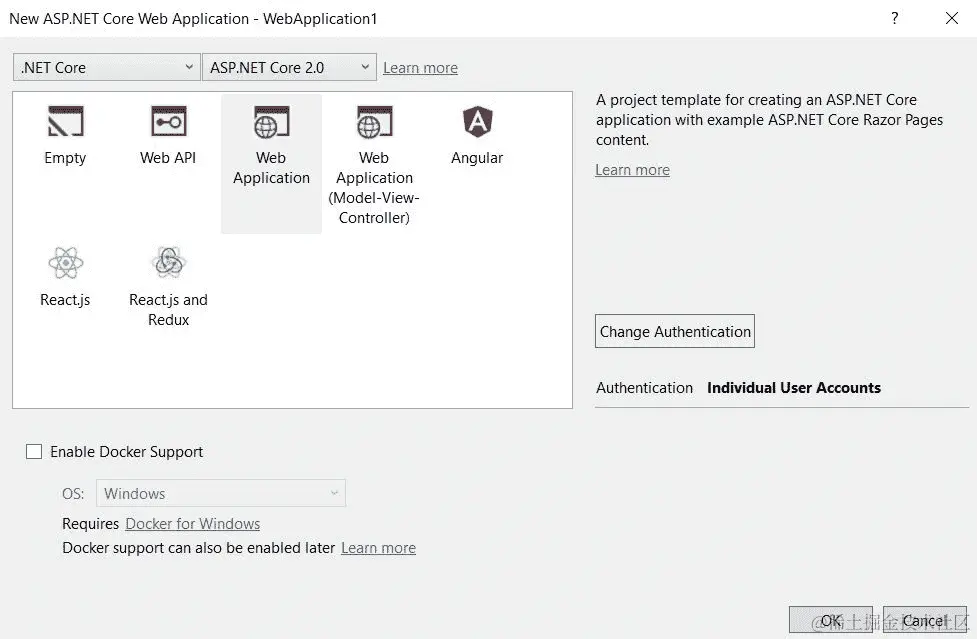This screenshot has height=639, width=977.
Task: Open the .NET Core framework dropdown
Action: coord(107,67)
